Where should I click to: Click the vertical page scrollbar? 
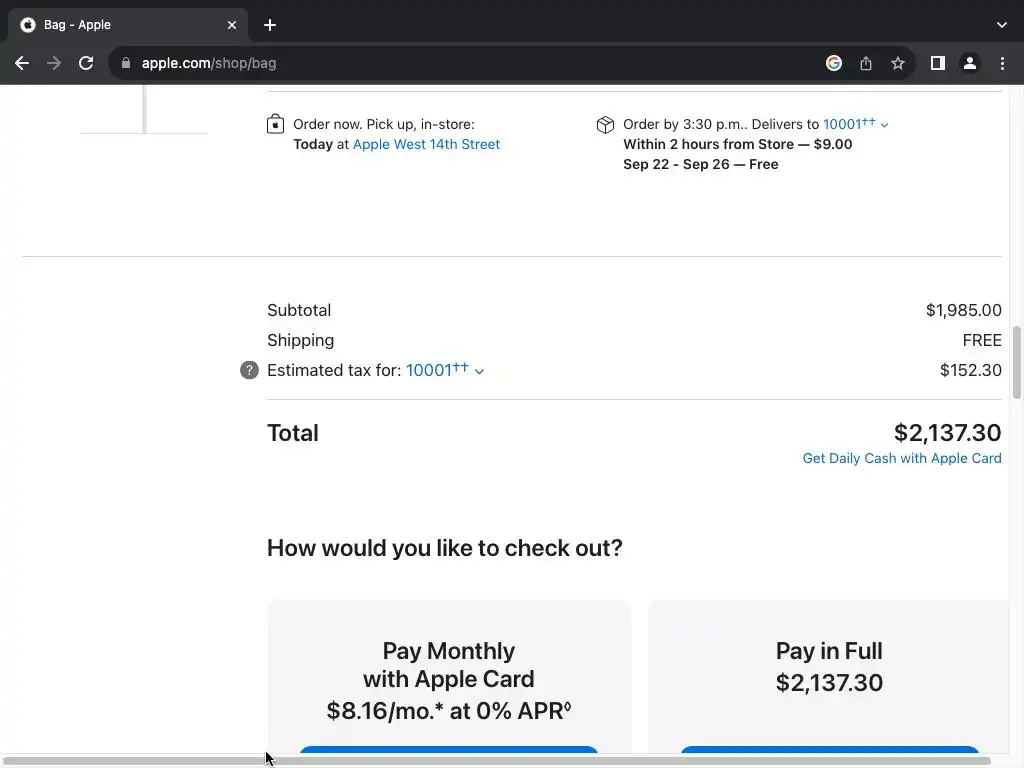pos(1017,362)
